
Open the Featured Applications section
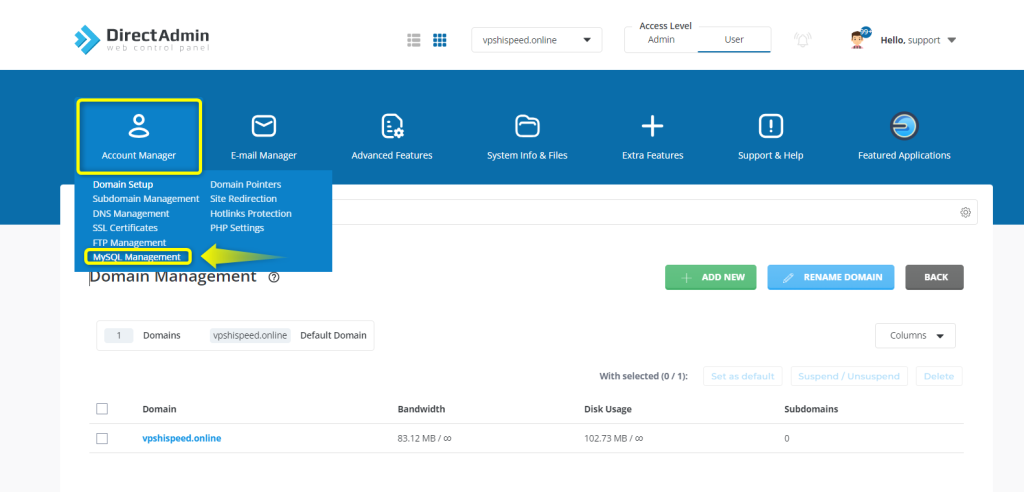pyautogui.click(x=904, y=137)
